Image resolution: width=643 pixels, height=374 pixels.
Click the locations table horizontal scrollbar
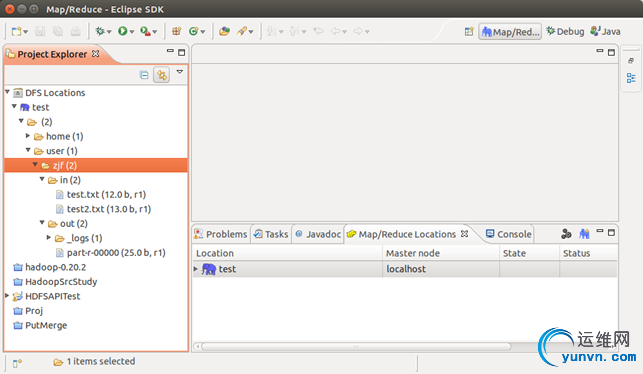(x=356, y=347)
